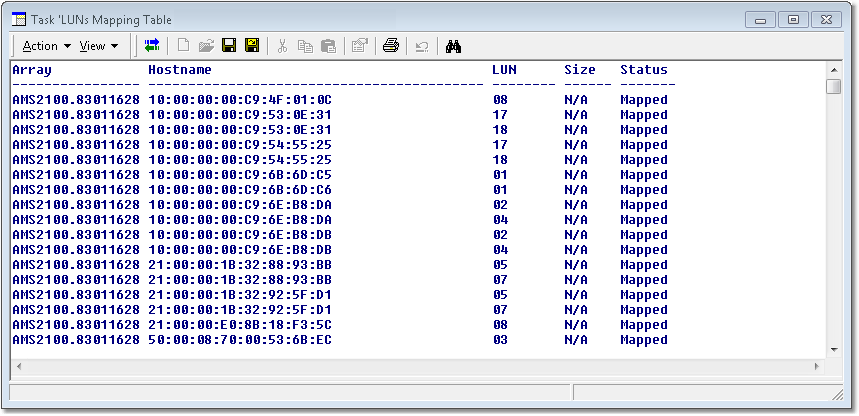
Task: Click the Save floppy disk icon
Action: [x=229, y=45]
